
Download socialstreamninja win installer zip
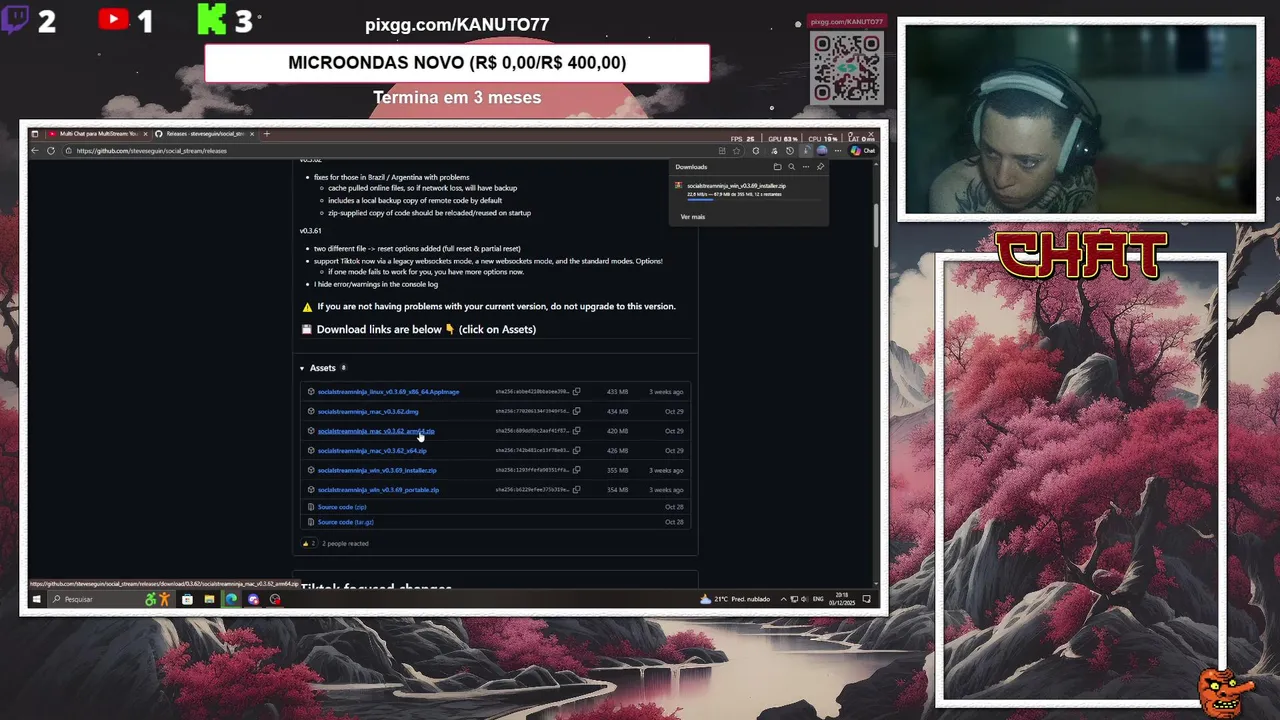[x=377, y=470]
